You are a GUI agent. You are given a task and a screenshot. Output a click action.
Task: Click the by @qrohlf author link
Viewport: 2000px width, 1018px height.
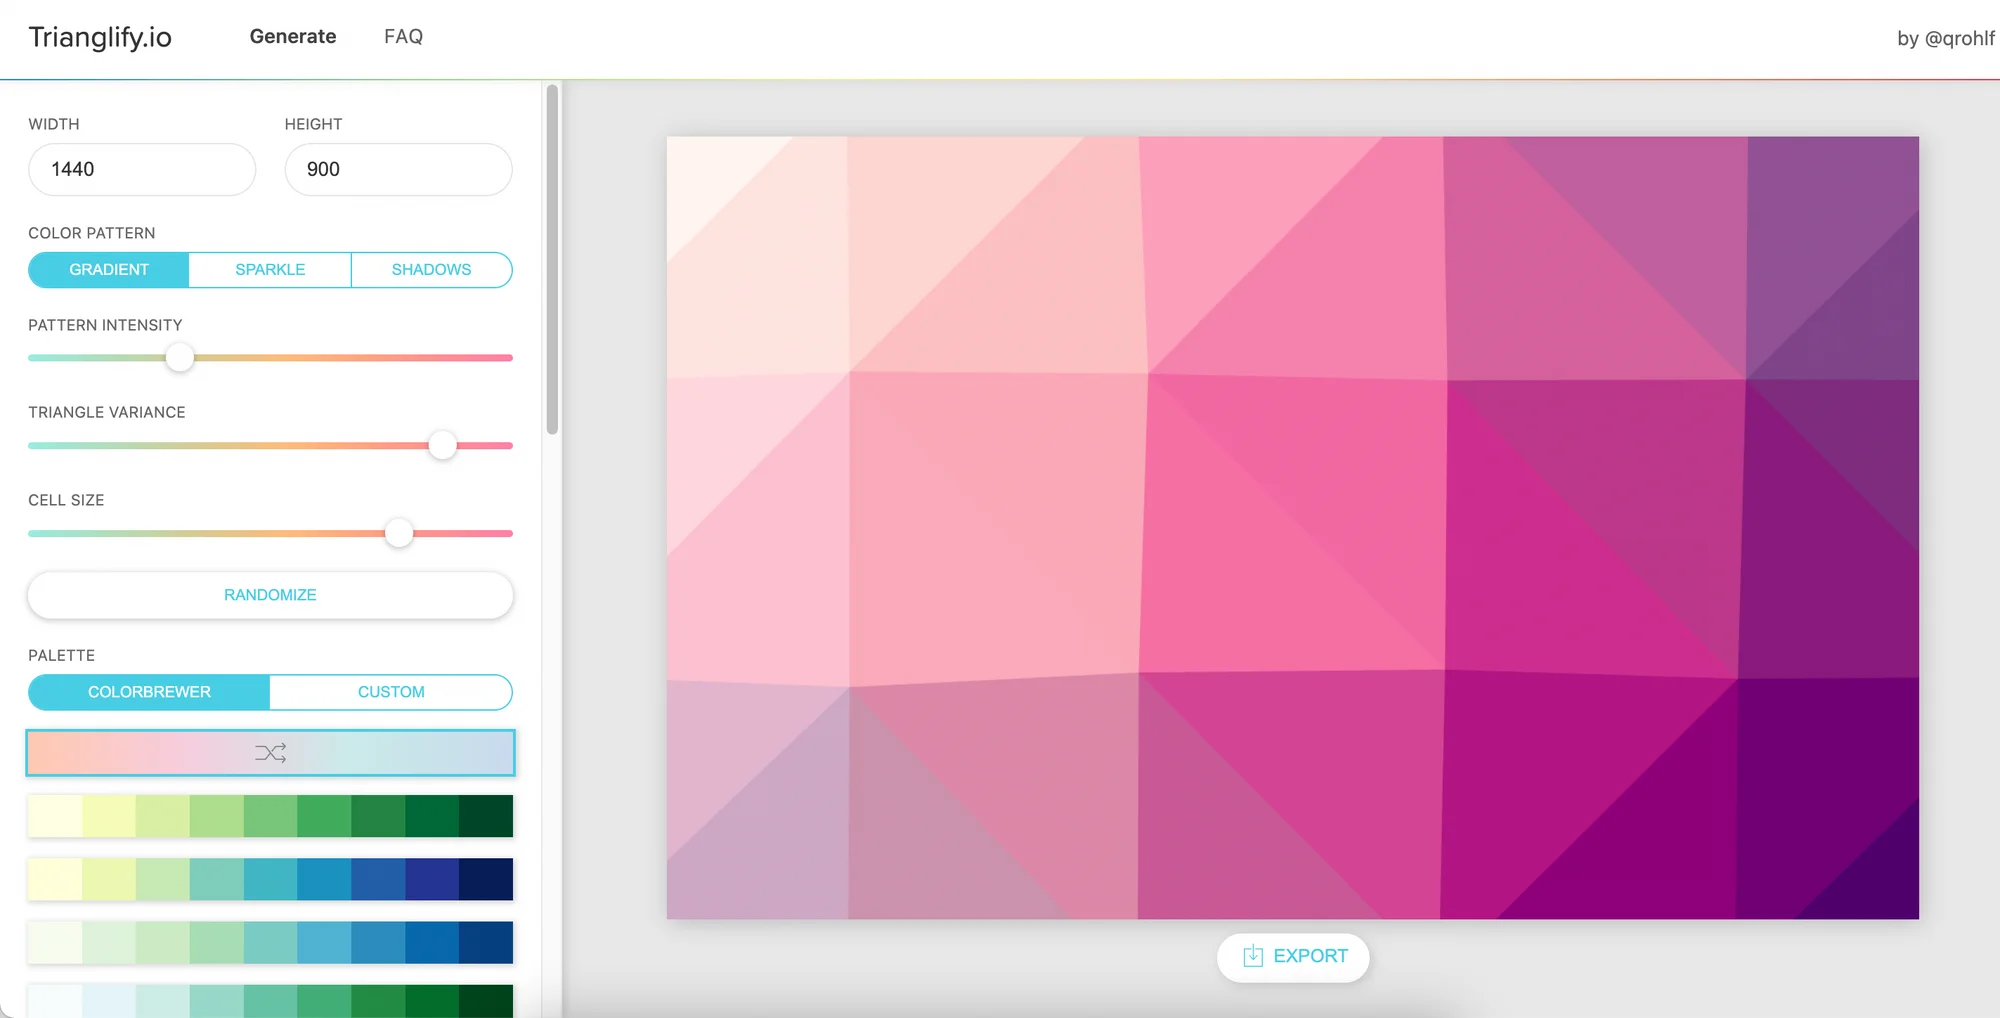click(x=1945, y=38)
